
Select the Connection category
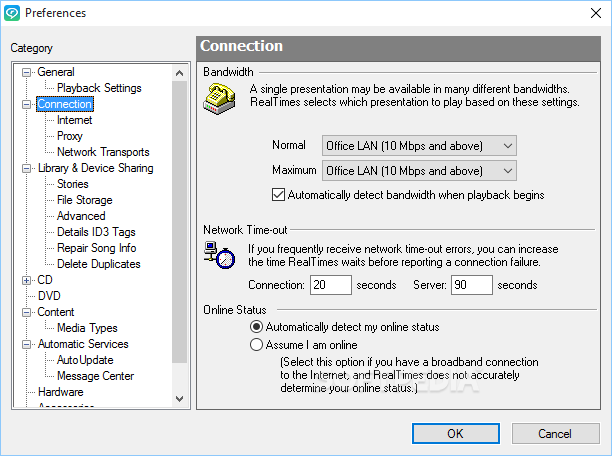click(65, 104)
